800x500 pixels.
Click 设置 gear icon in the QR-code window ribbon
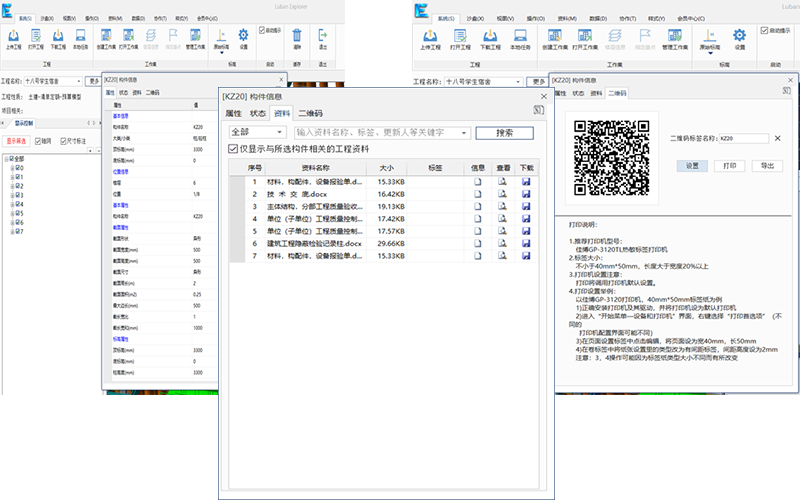point(739,35)
